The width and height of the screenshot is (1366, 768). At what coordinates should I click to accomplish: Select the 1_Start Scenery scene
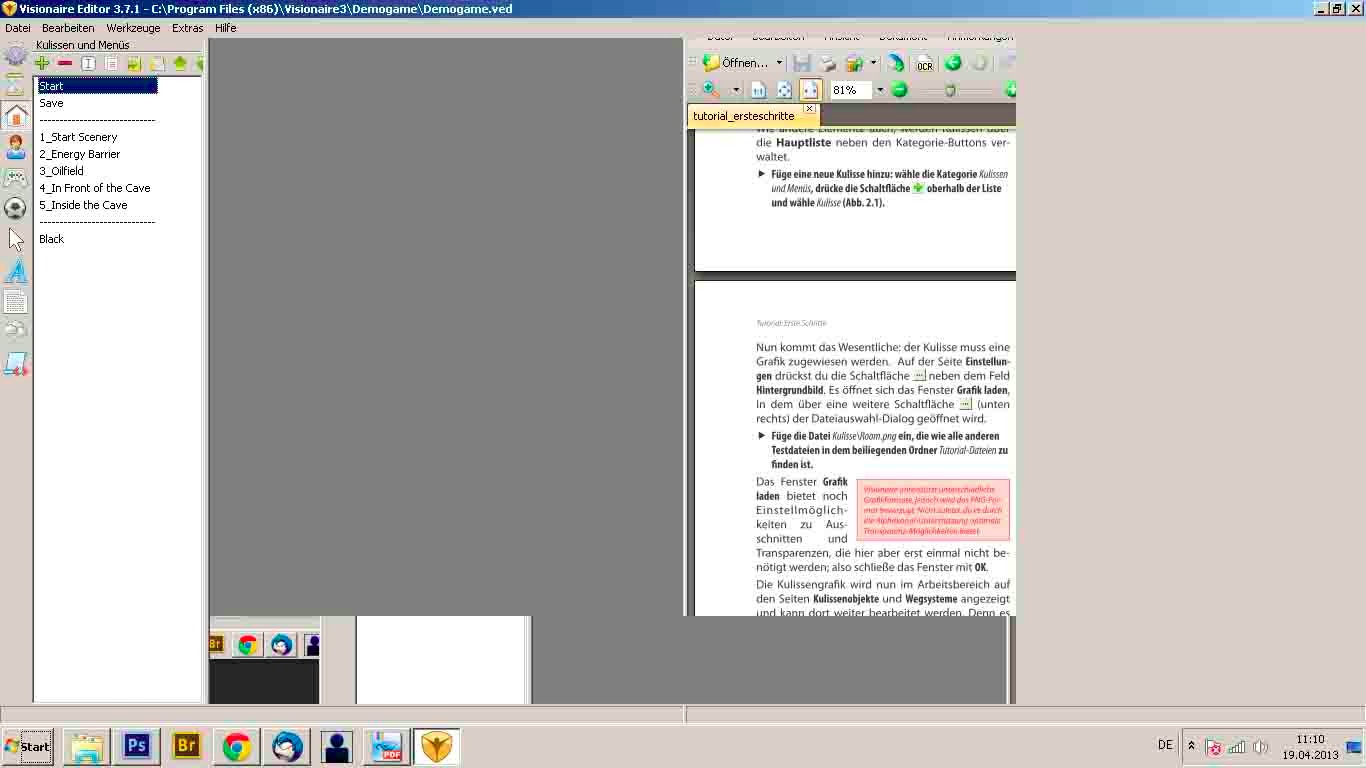[x=78, y=137]
